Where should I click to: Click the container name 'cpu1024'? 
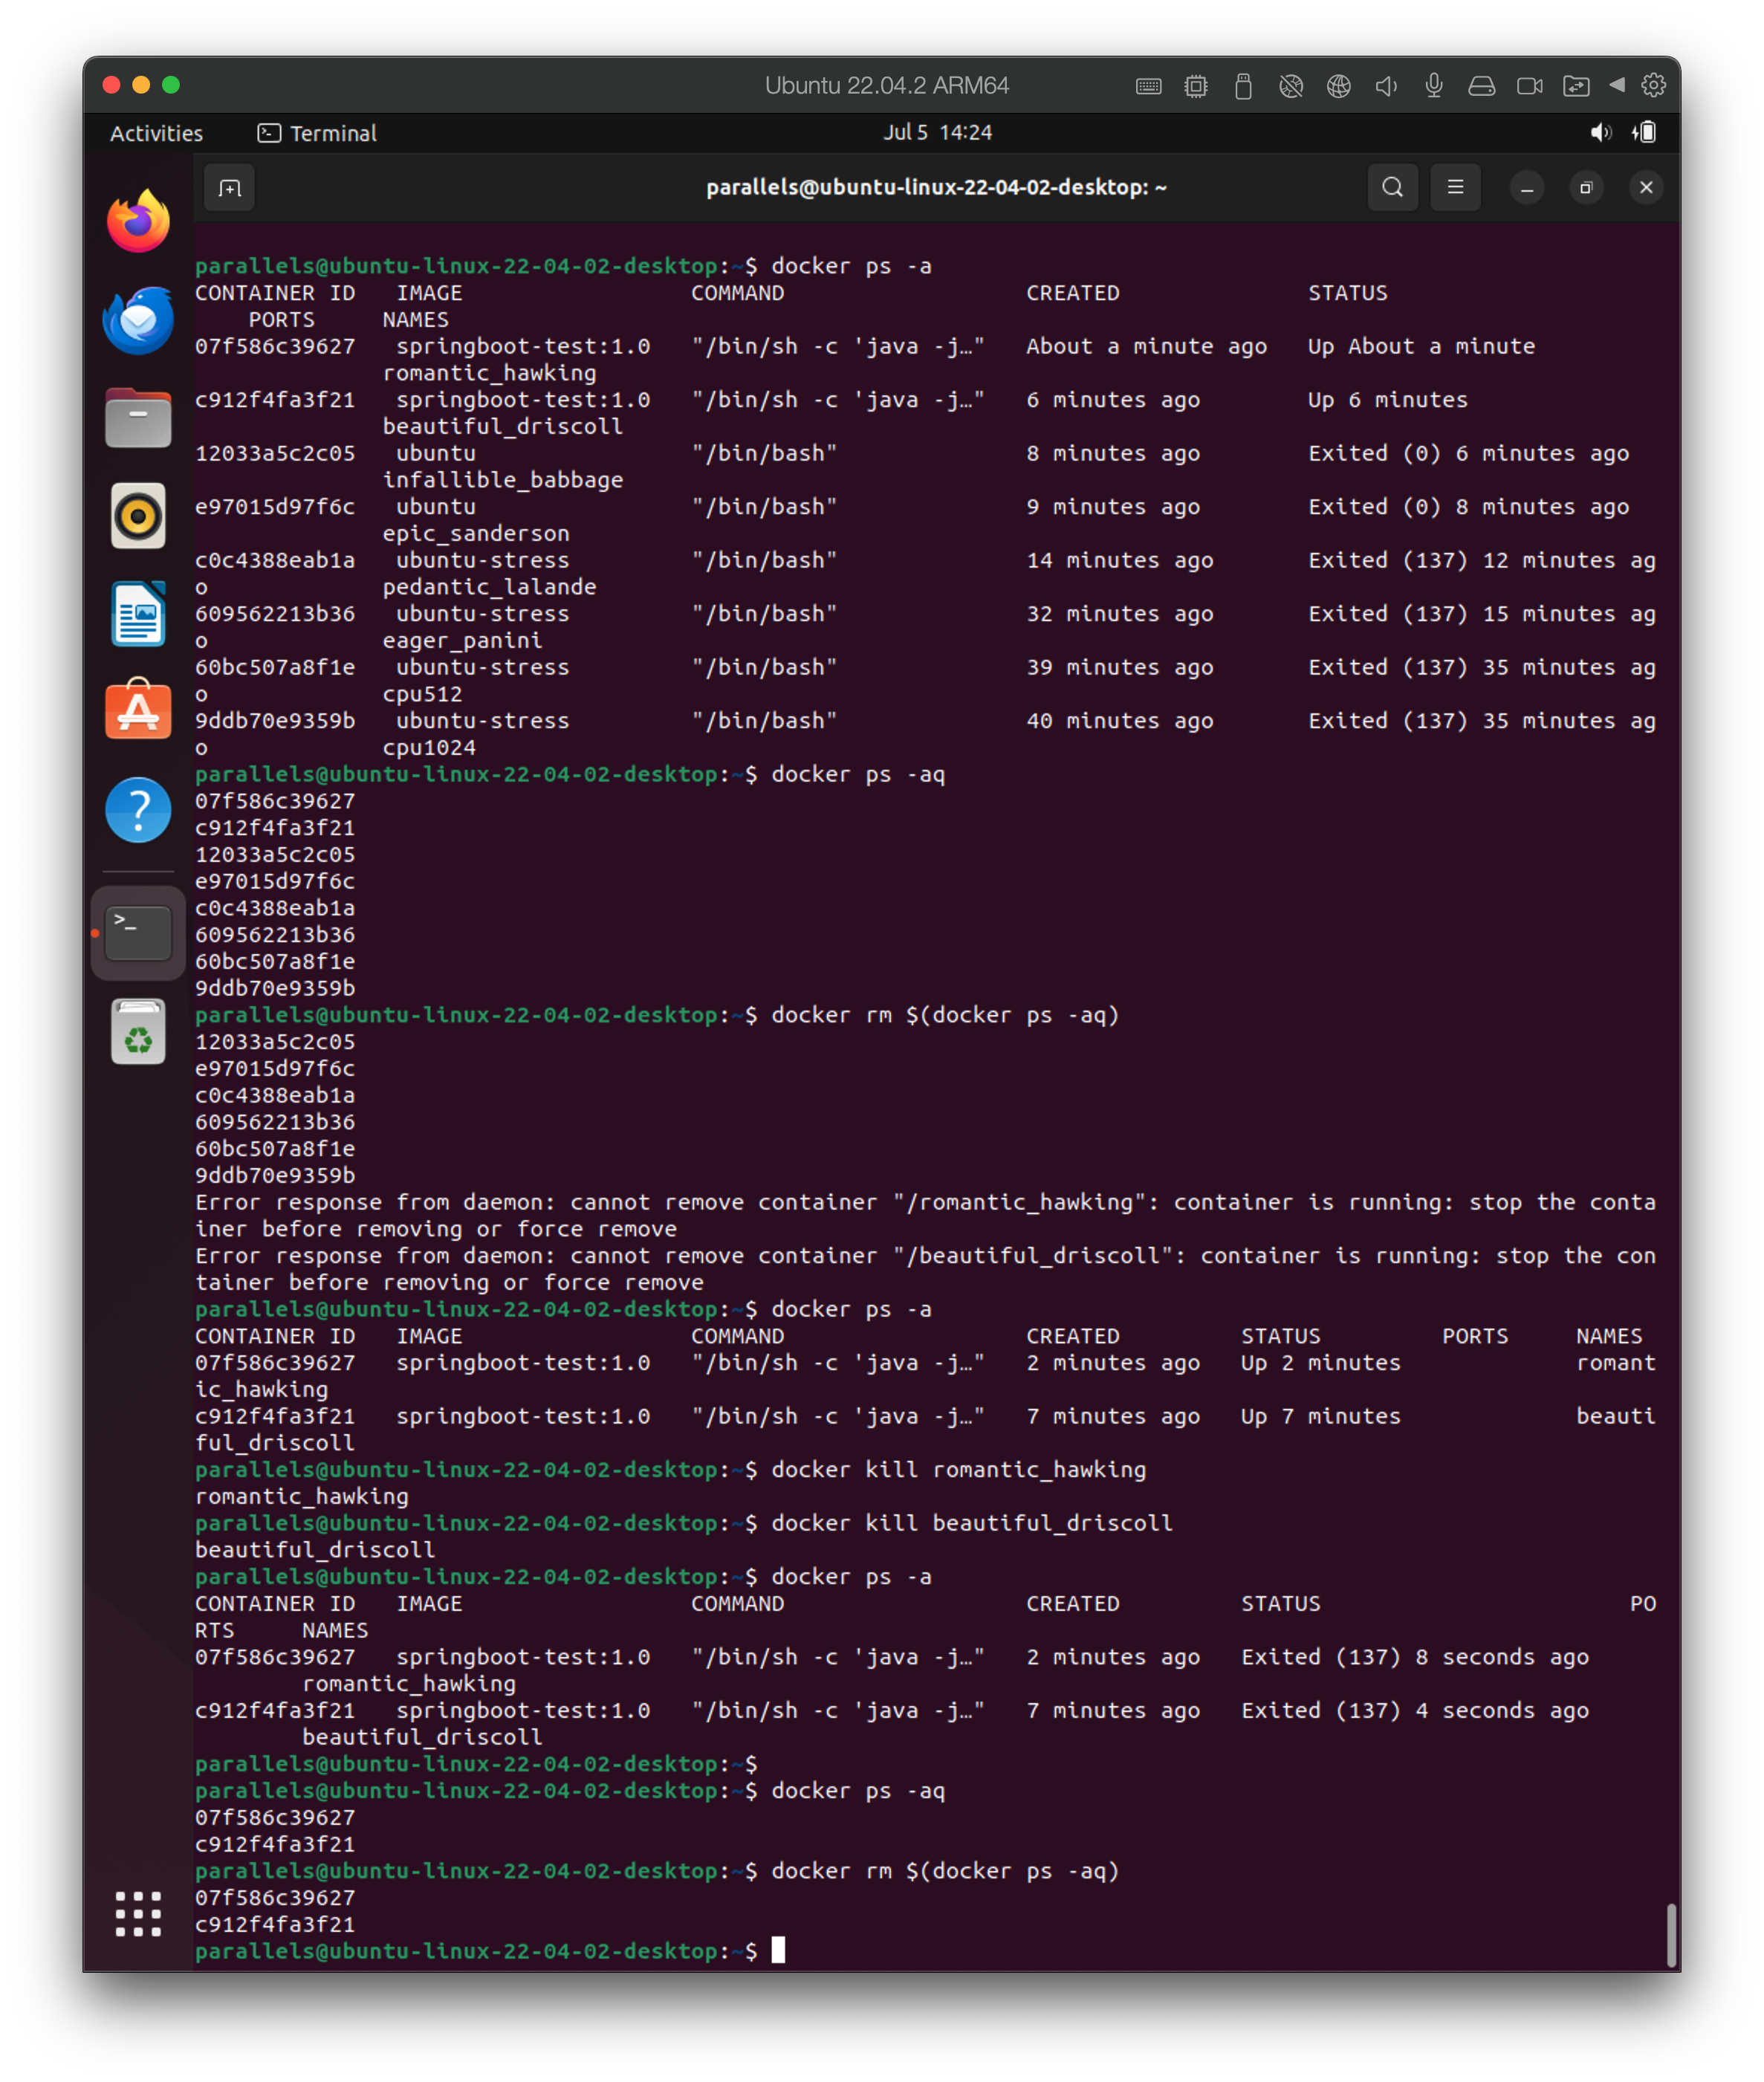tap(429, 747)
